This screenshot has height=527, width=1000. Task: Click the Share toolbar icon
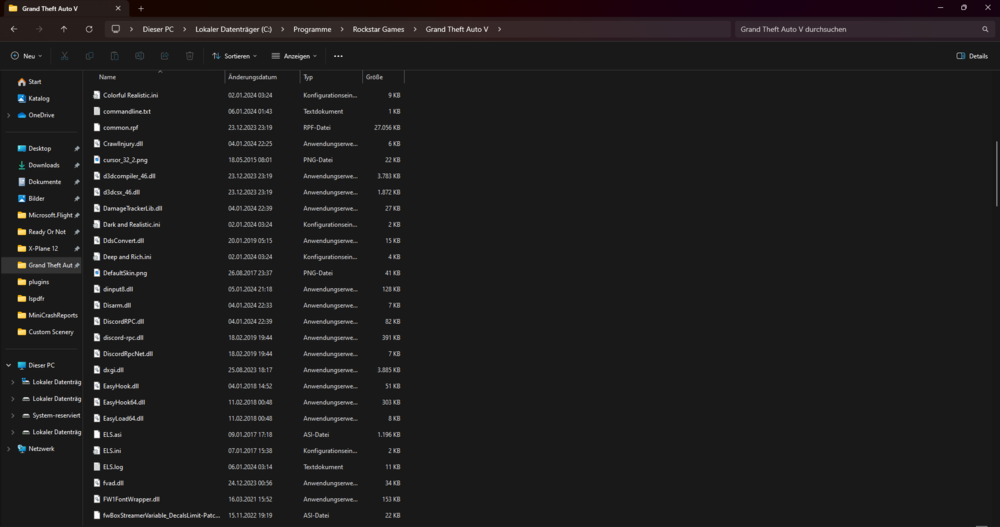(x=165, y=56)
